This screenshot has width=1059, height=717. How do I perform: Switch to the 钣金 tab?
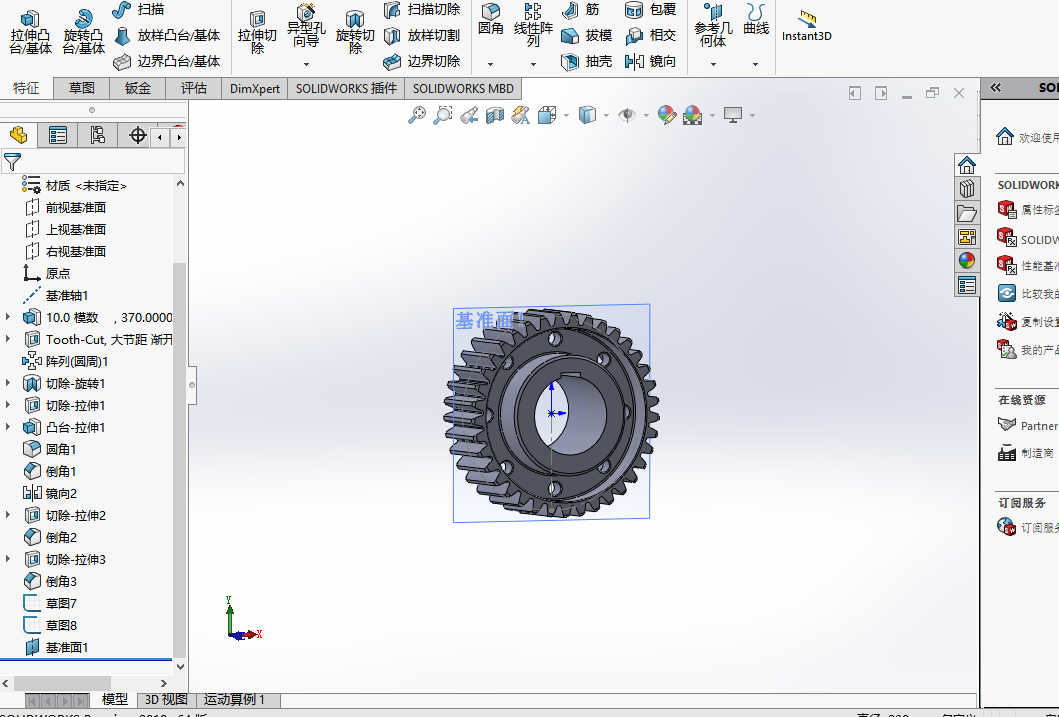[138, 88]
